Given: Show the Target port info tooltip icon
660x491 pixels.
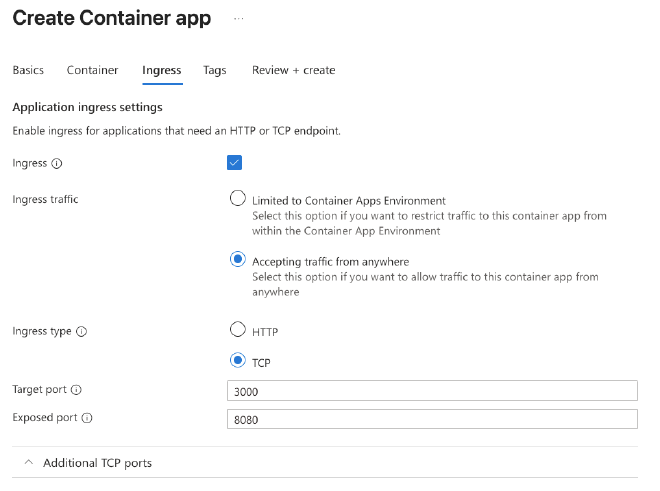Looking at the screenshot, I should pyautogui.click(x=77, y=390).
